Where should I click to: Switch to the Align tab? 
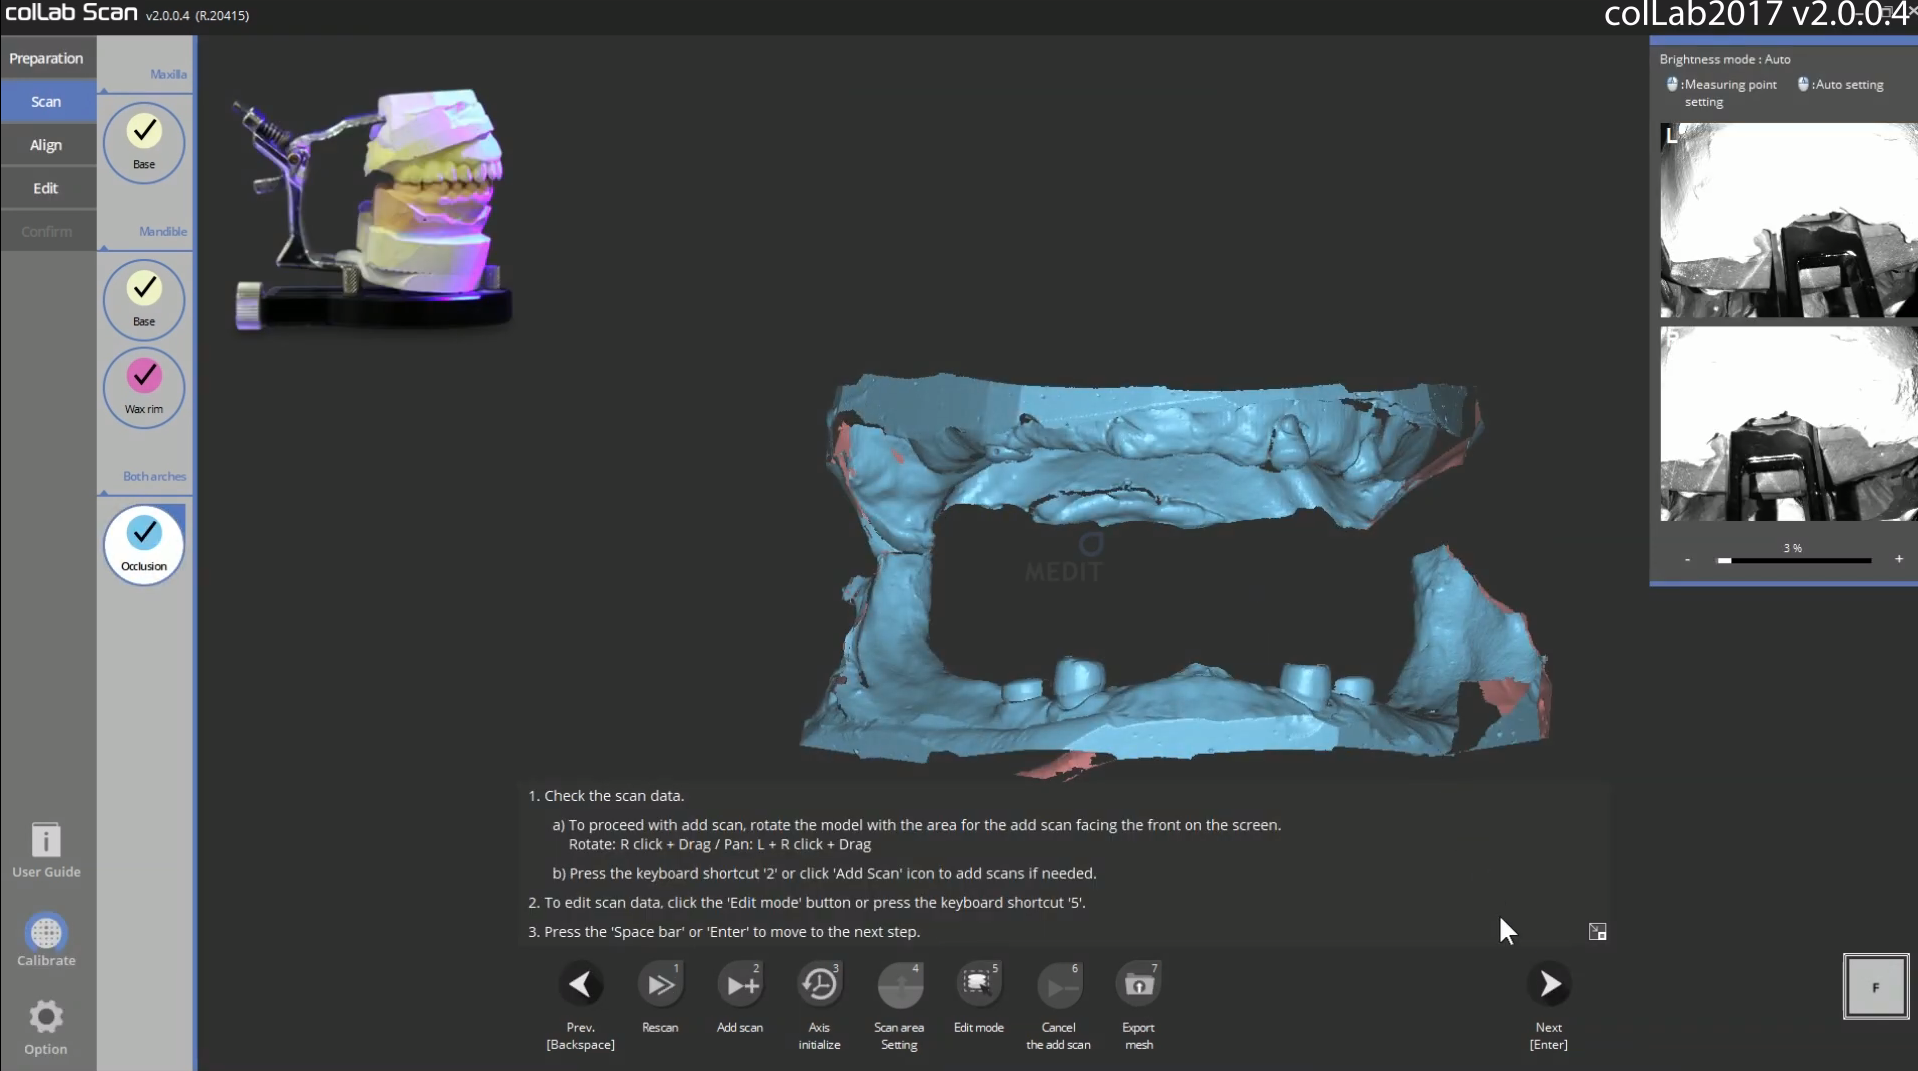48,145
